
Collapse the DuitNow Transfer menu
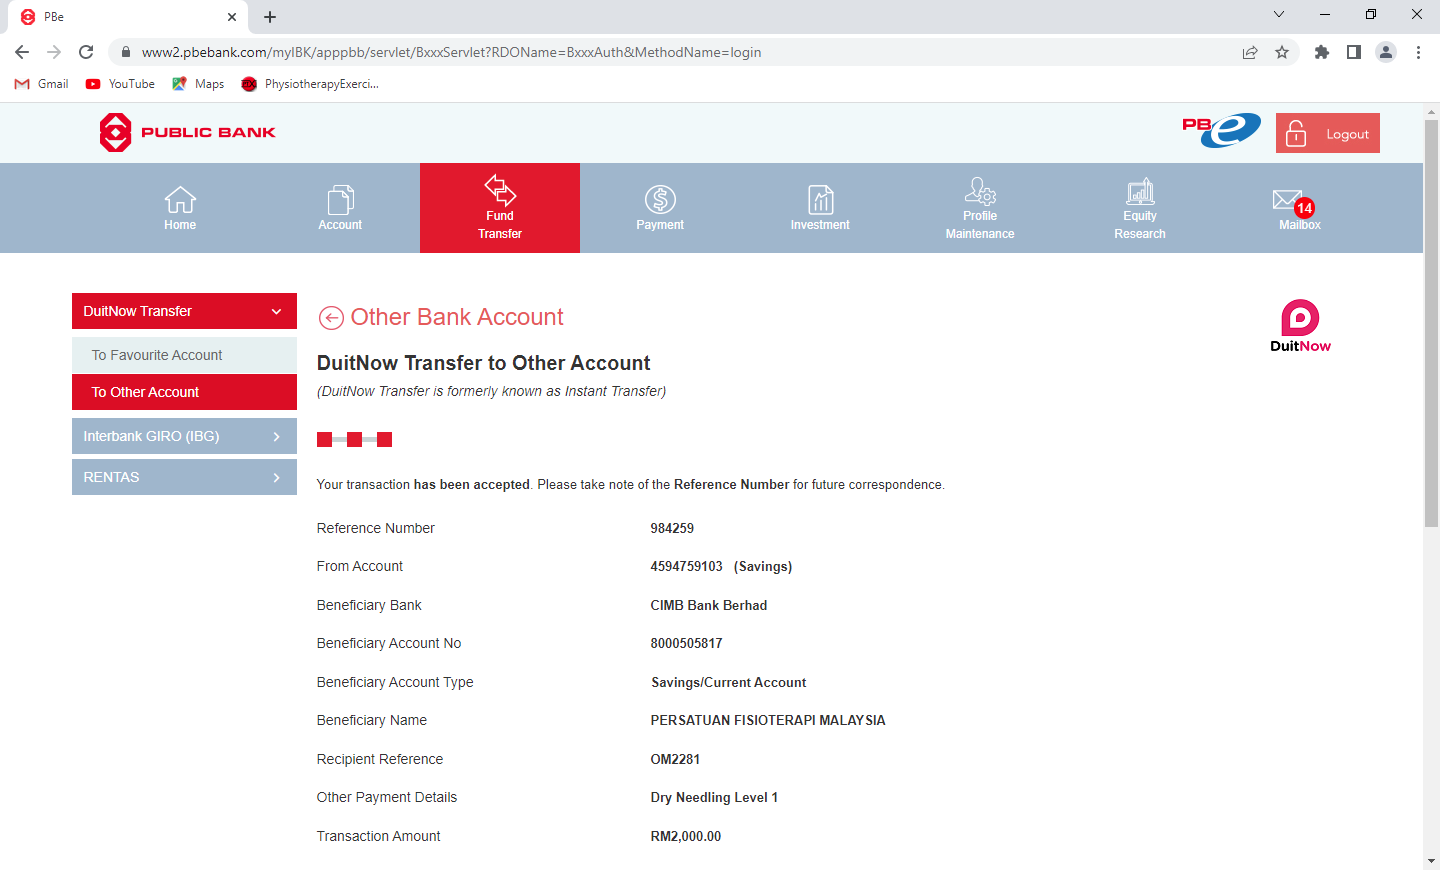point(276,311)
